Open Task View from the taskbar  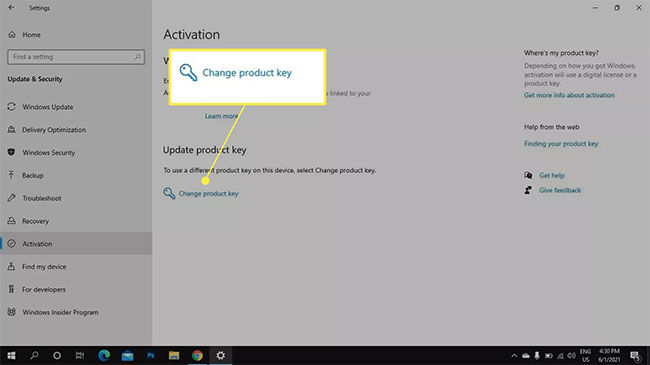click(80, 355)
